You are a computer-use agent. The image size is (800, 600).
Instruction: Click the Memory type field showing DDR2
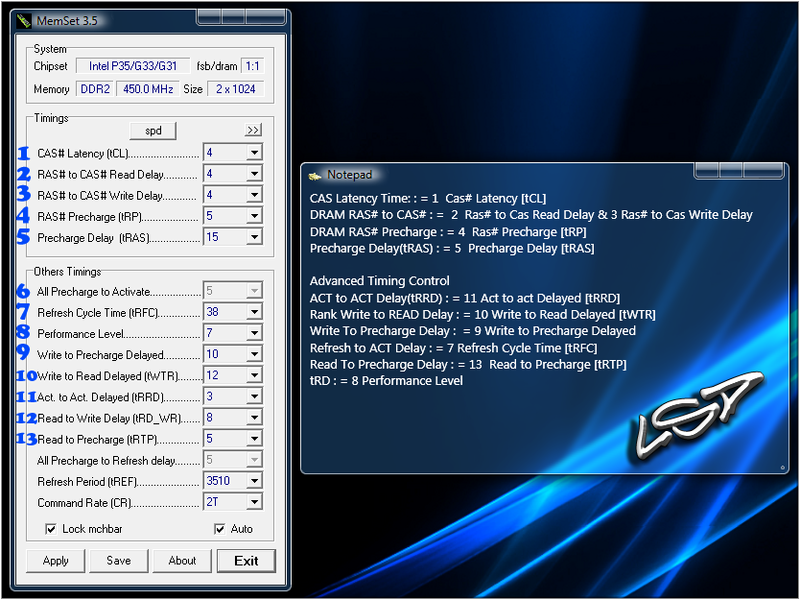95,89
